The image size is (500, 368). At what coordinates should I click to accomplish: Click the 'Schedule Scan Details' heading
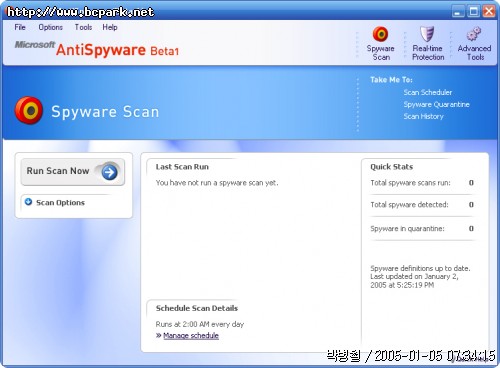(197, 308)
